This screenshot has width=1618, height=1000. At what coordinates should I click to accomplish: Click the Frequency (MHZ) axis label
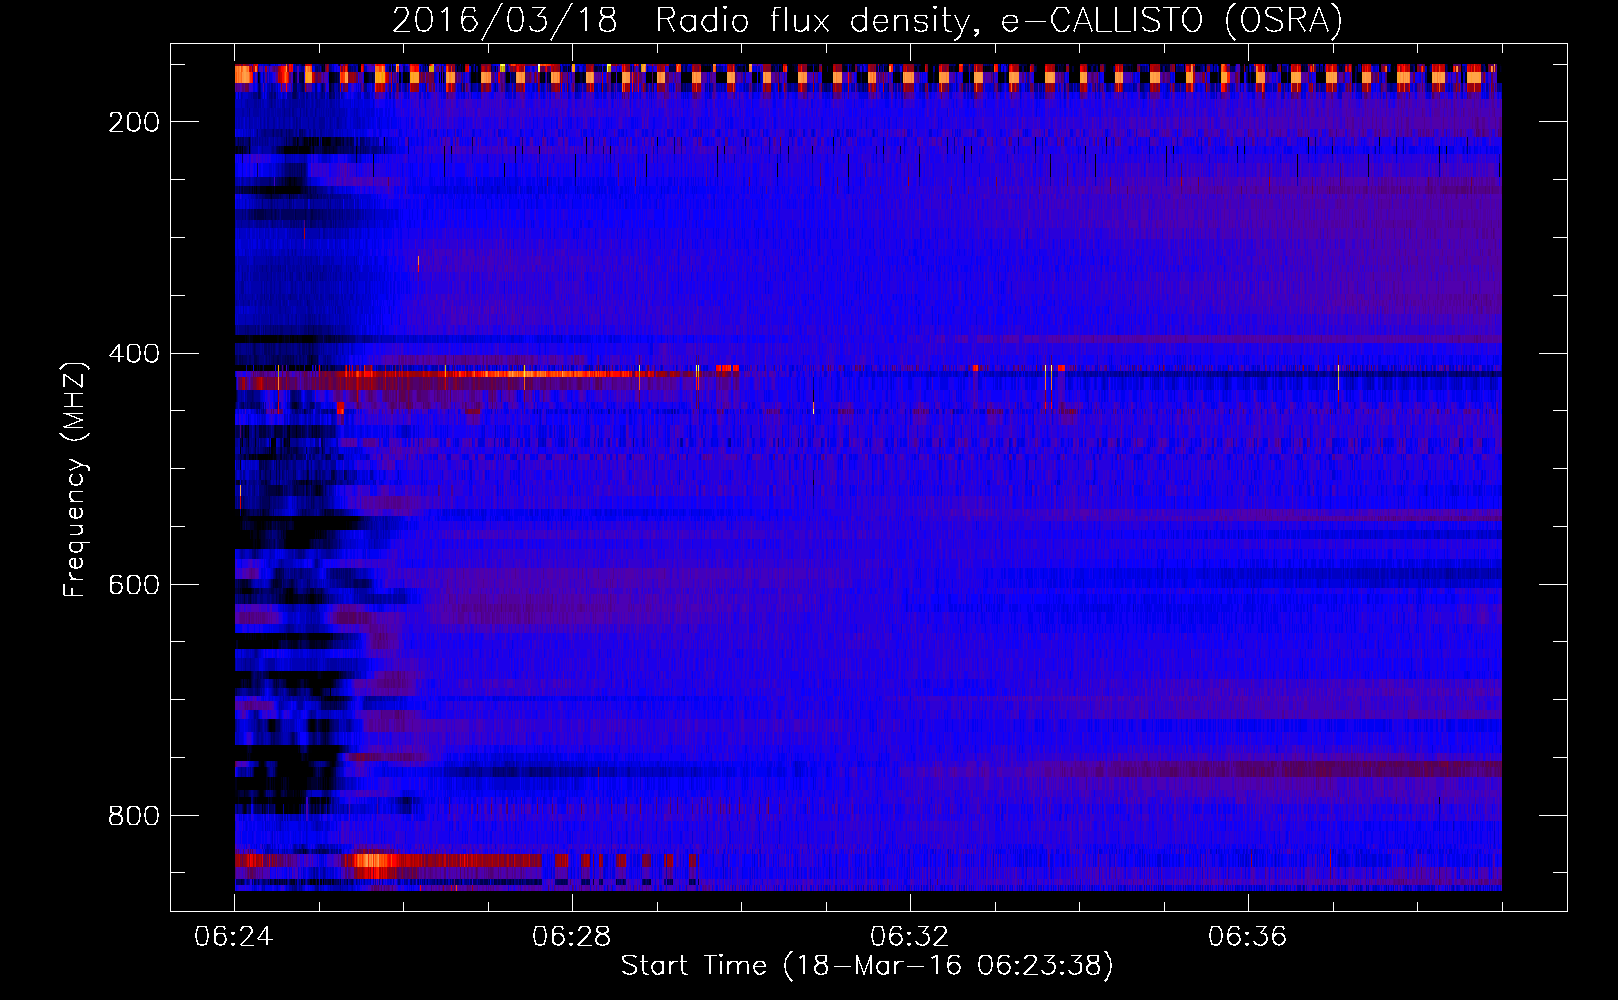[x=75, y=479]
